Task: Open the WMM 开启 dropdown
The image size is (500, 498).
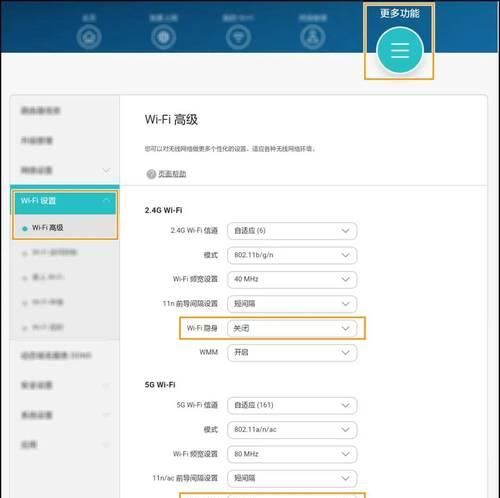Action: click(292, 352)
